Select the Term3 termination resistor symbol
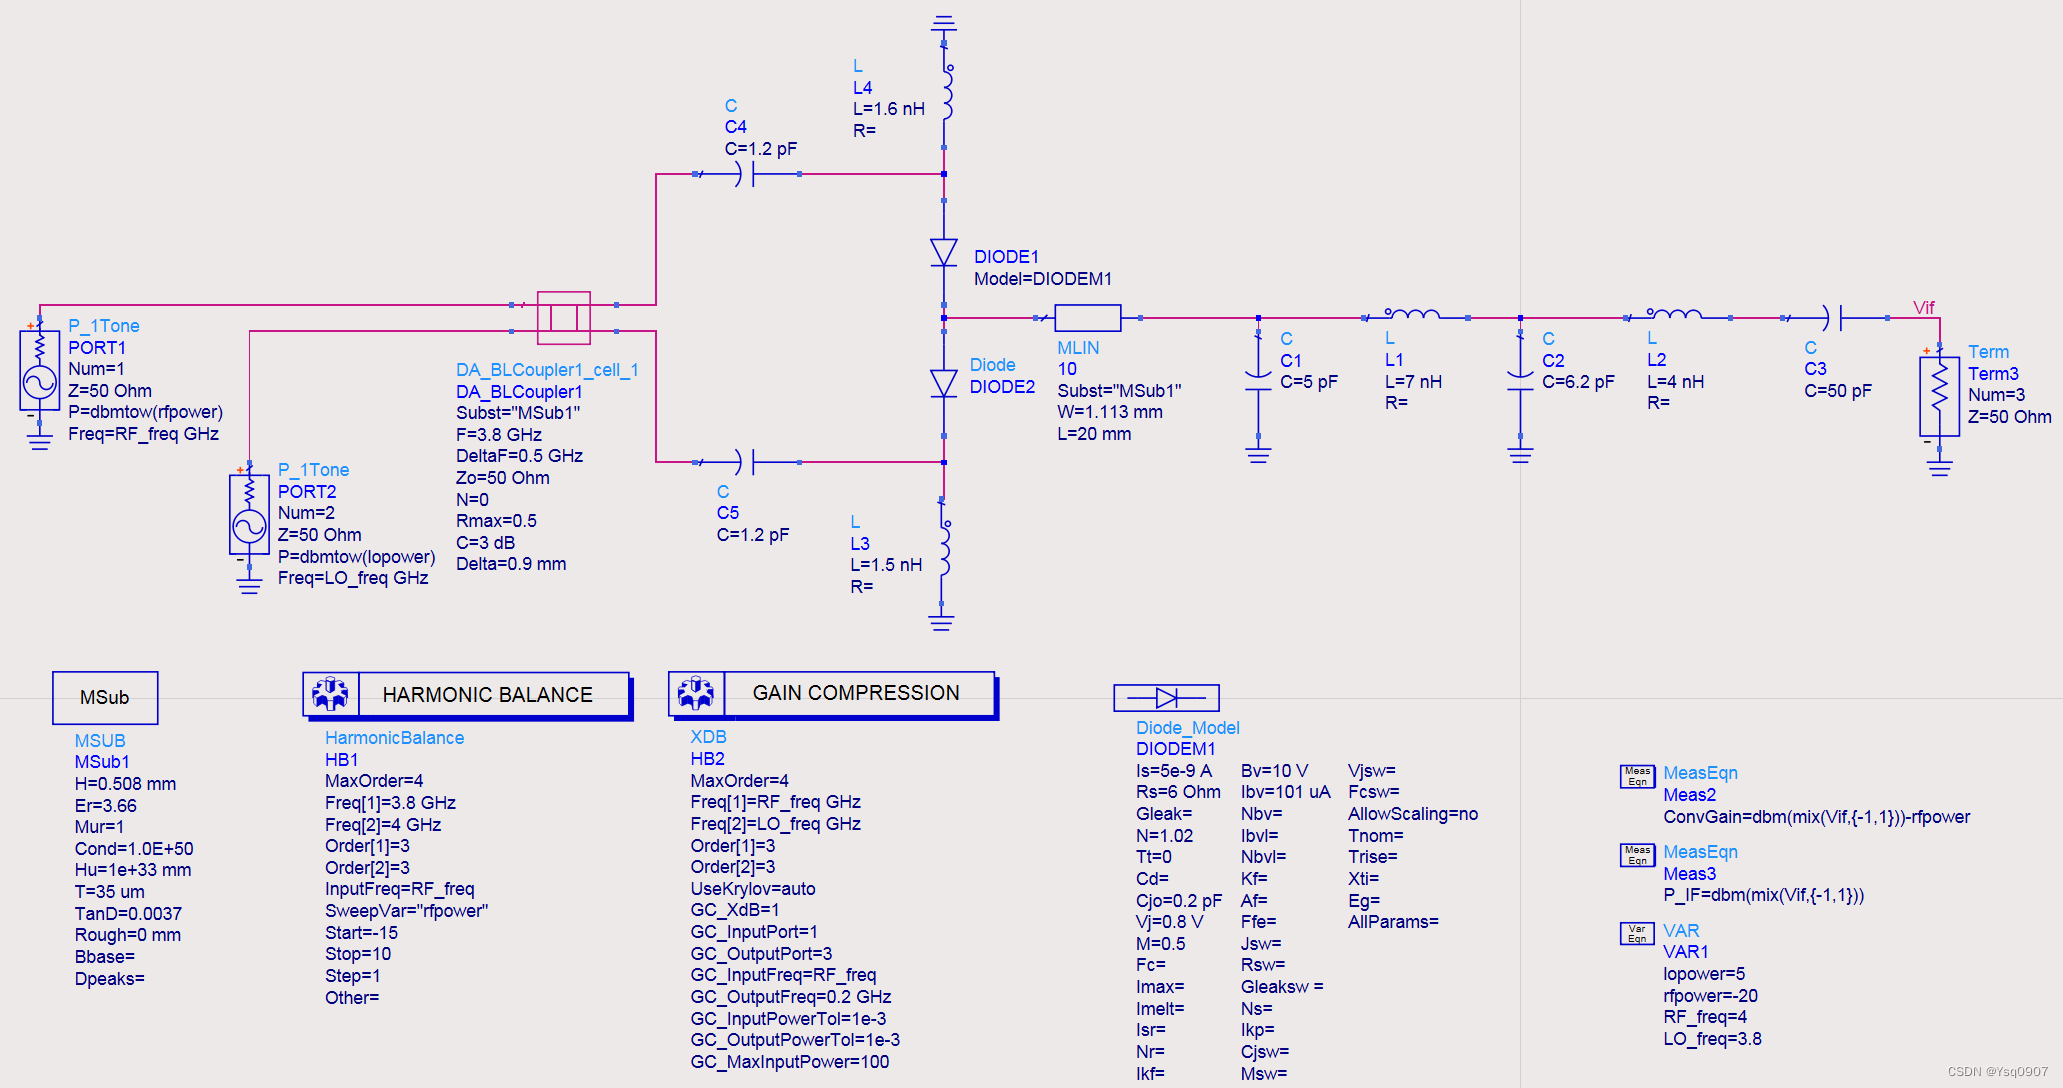Screen dimensions: 2063x1088 1939,396
